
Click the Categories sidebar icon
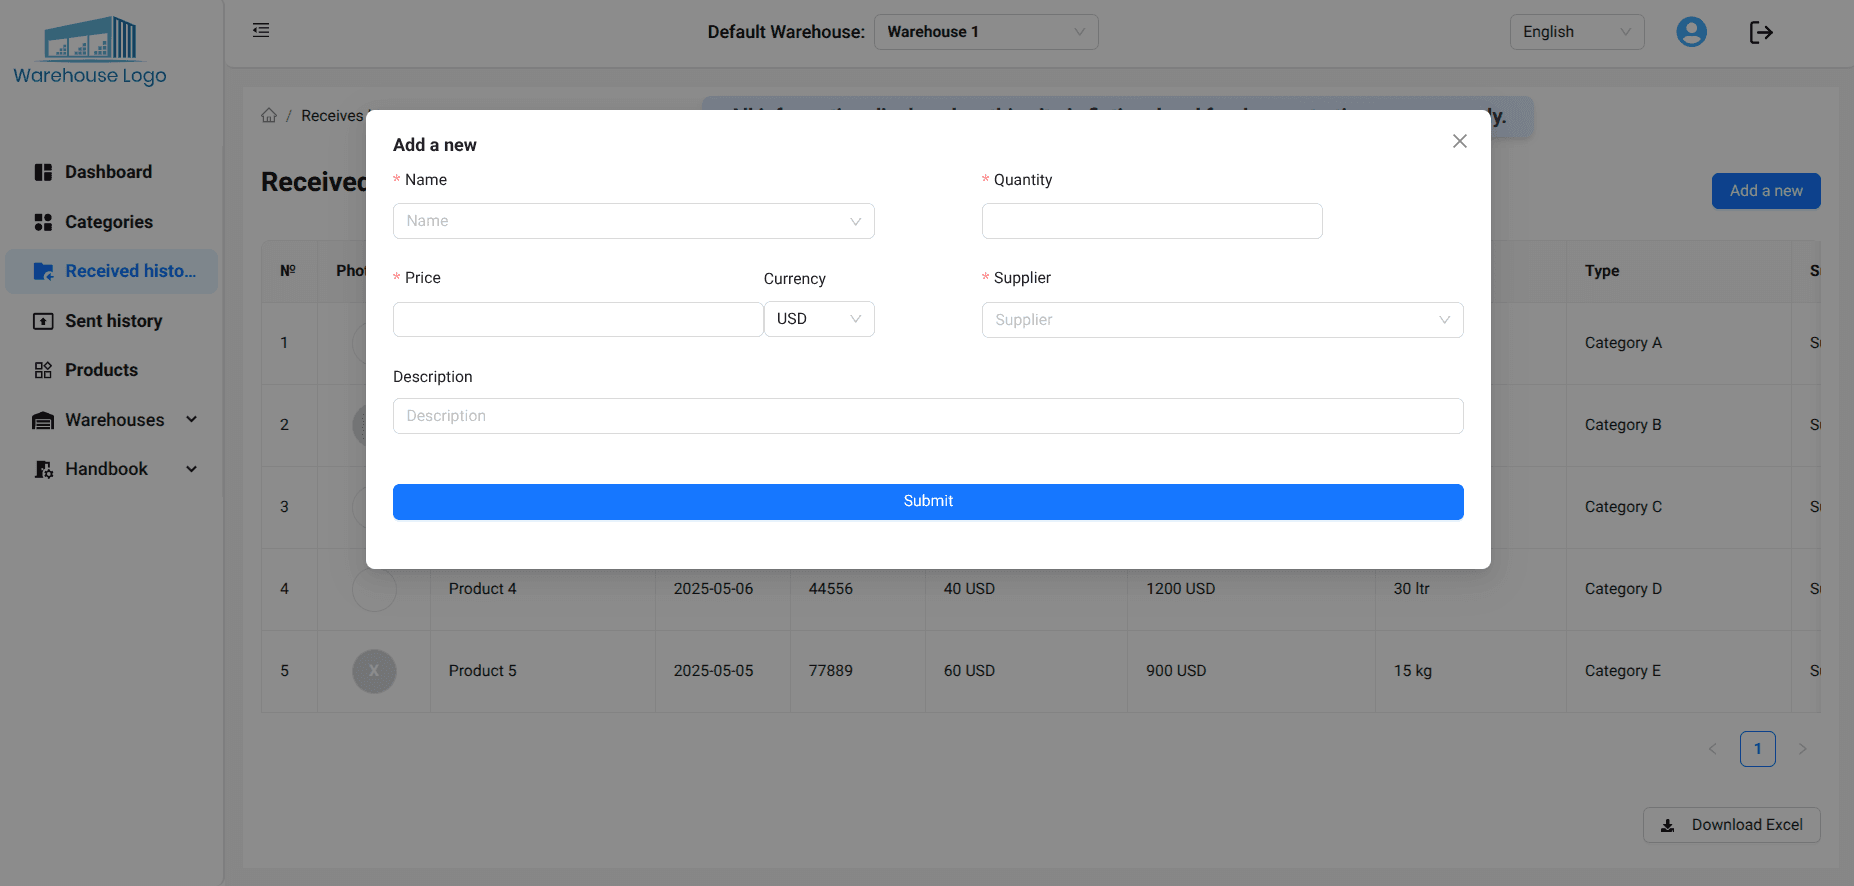point(43,222)
